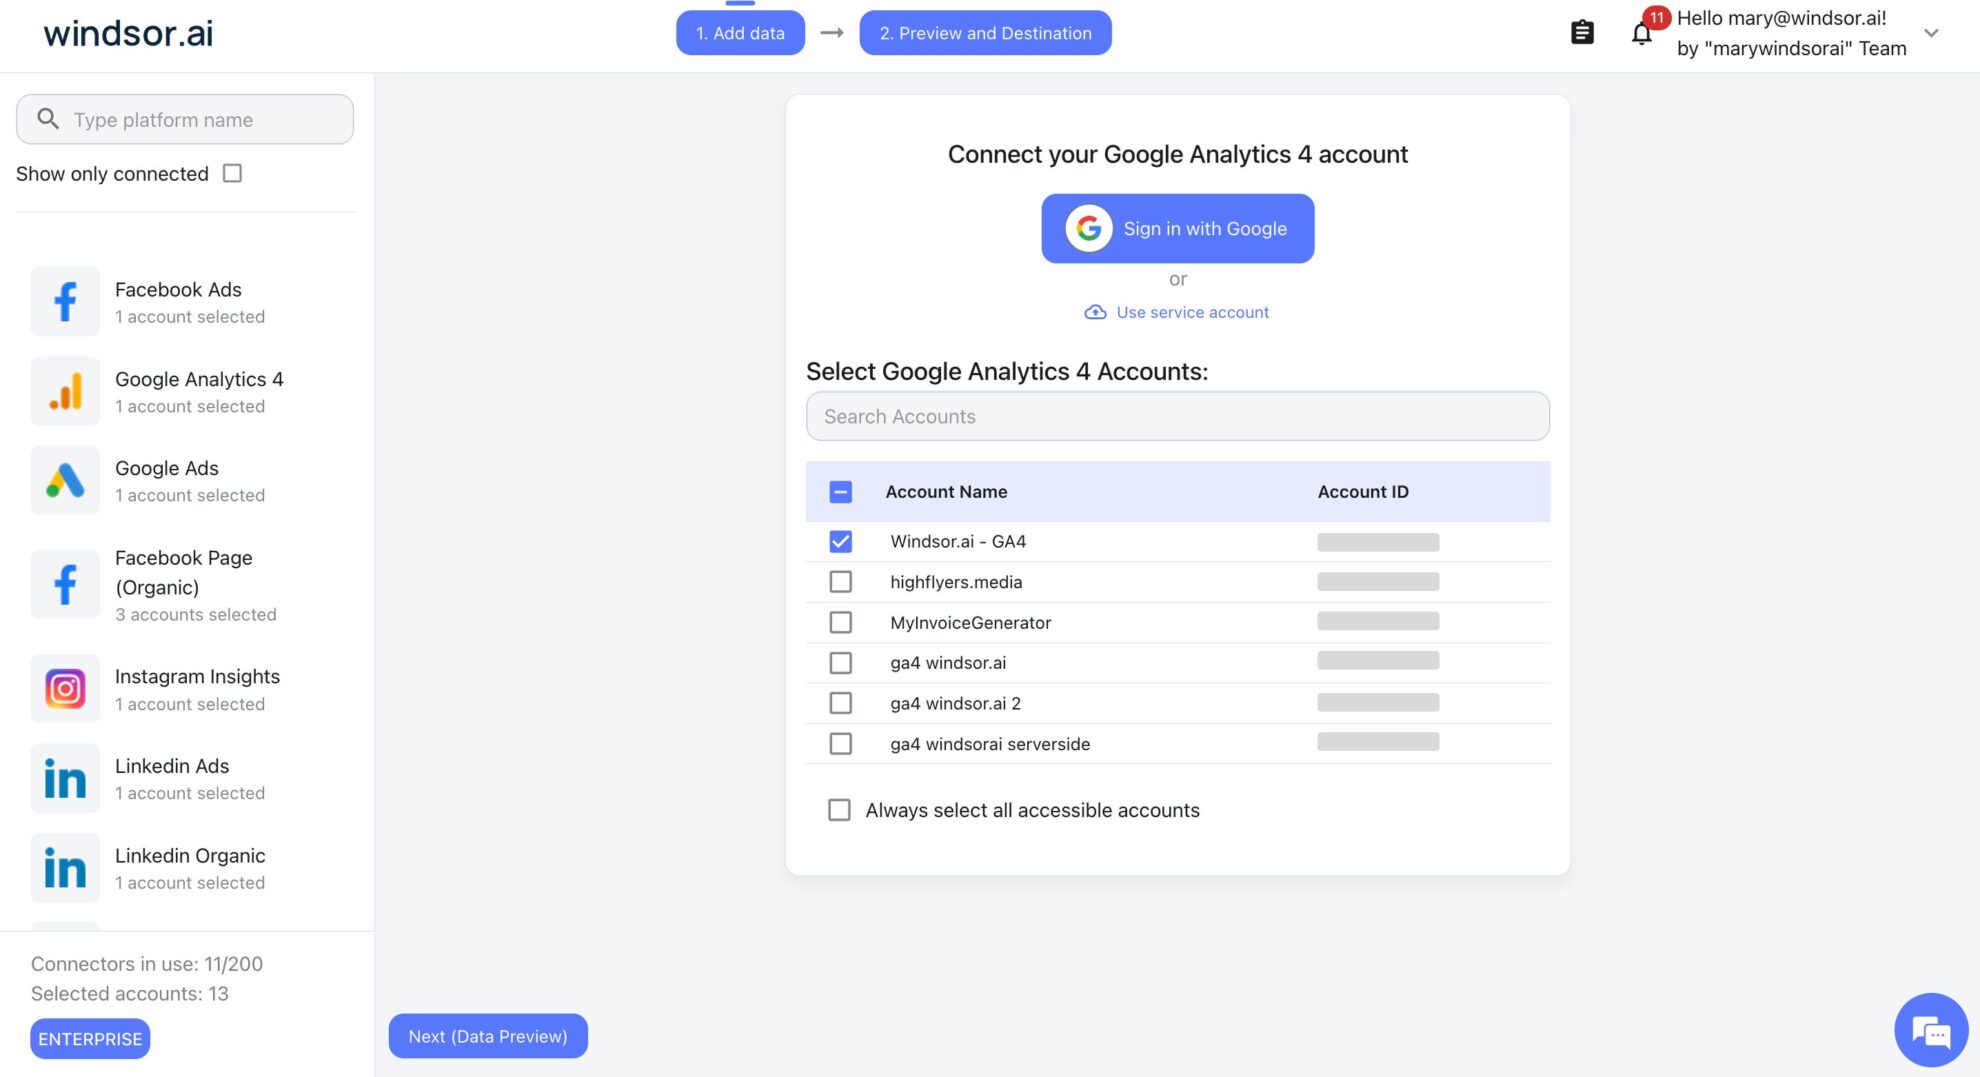Expand the user account dropdown chevron
1980x1077 pixels.
pyautogui.click(x=1932, y=33)
